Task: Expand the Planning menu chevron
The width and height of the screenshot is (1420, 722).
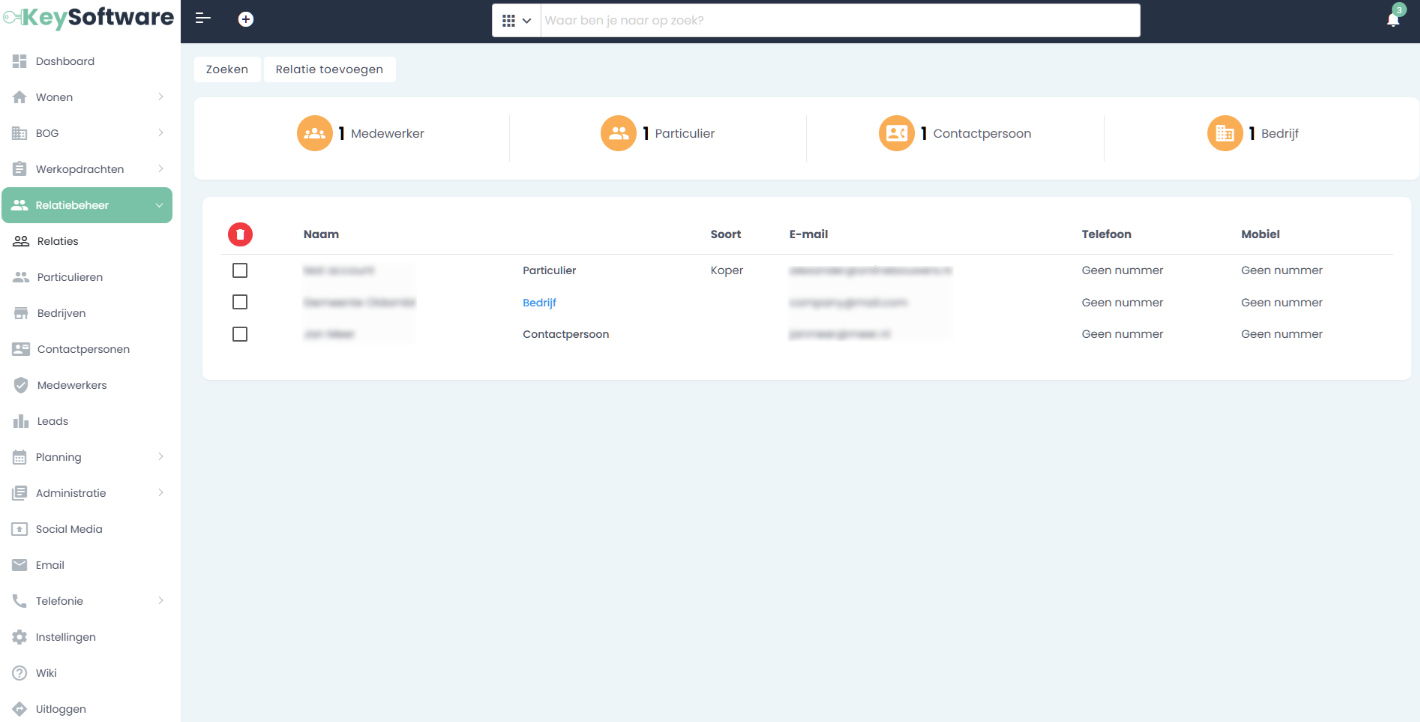Action: (160, 457)
